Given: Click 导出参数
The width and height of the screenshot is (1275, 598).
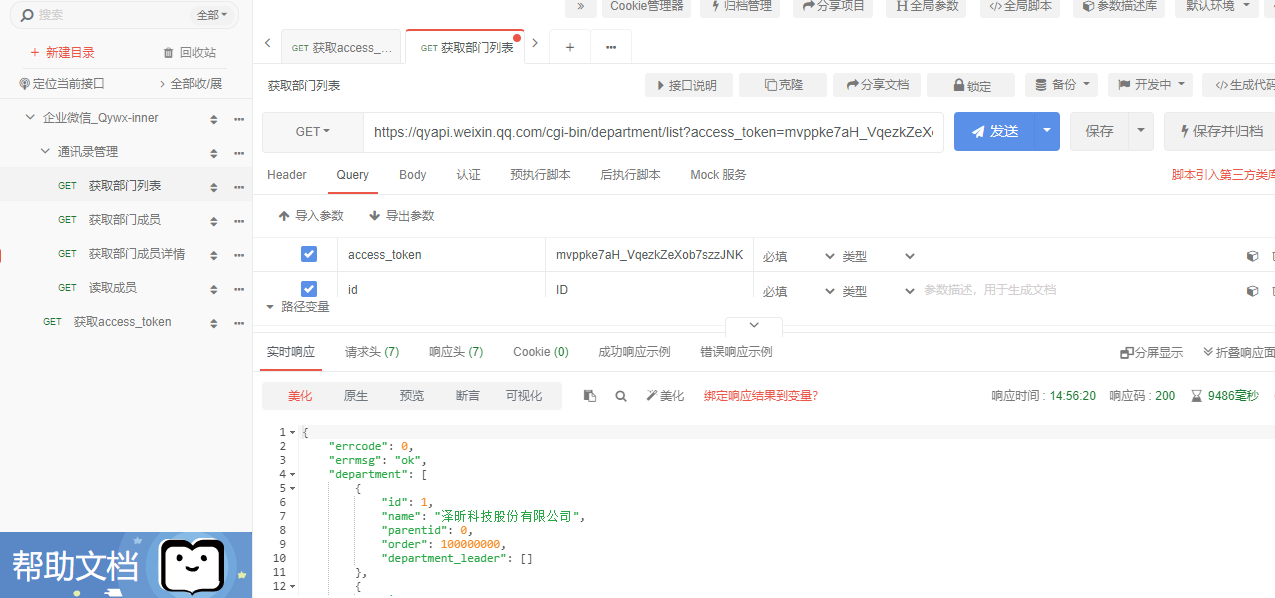Looking at the screenshot, I should tap(402, 216).
